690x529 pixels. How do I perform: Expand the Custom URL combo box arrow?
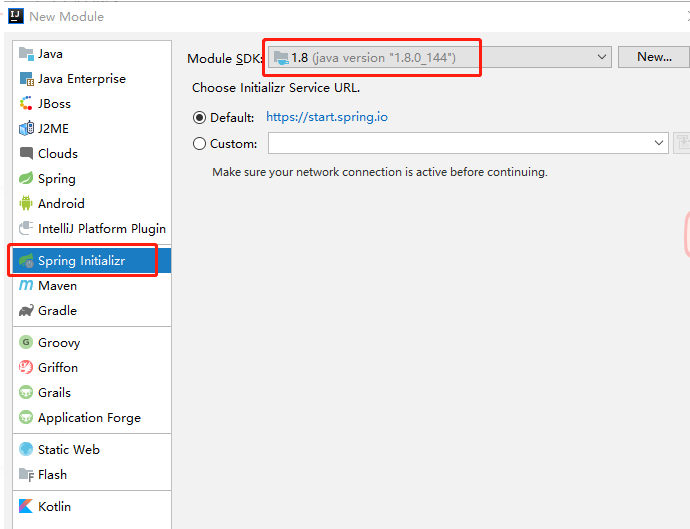pyautogui.click(x=658, y=143)
